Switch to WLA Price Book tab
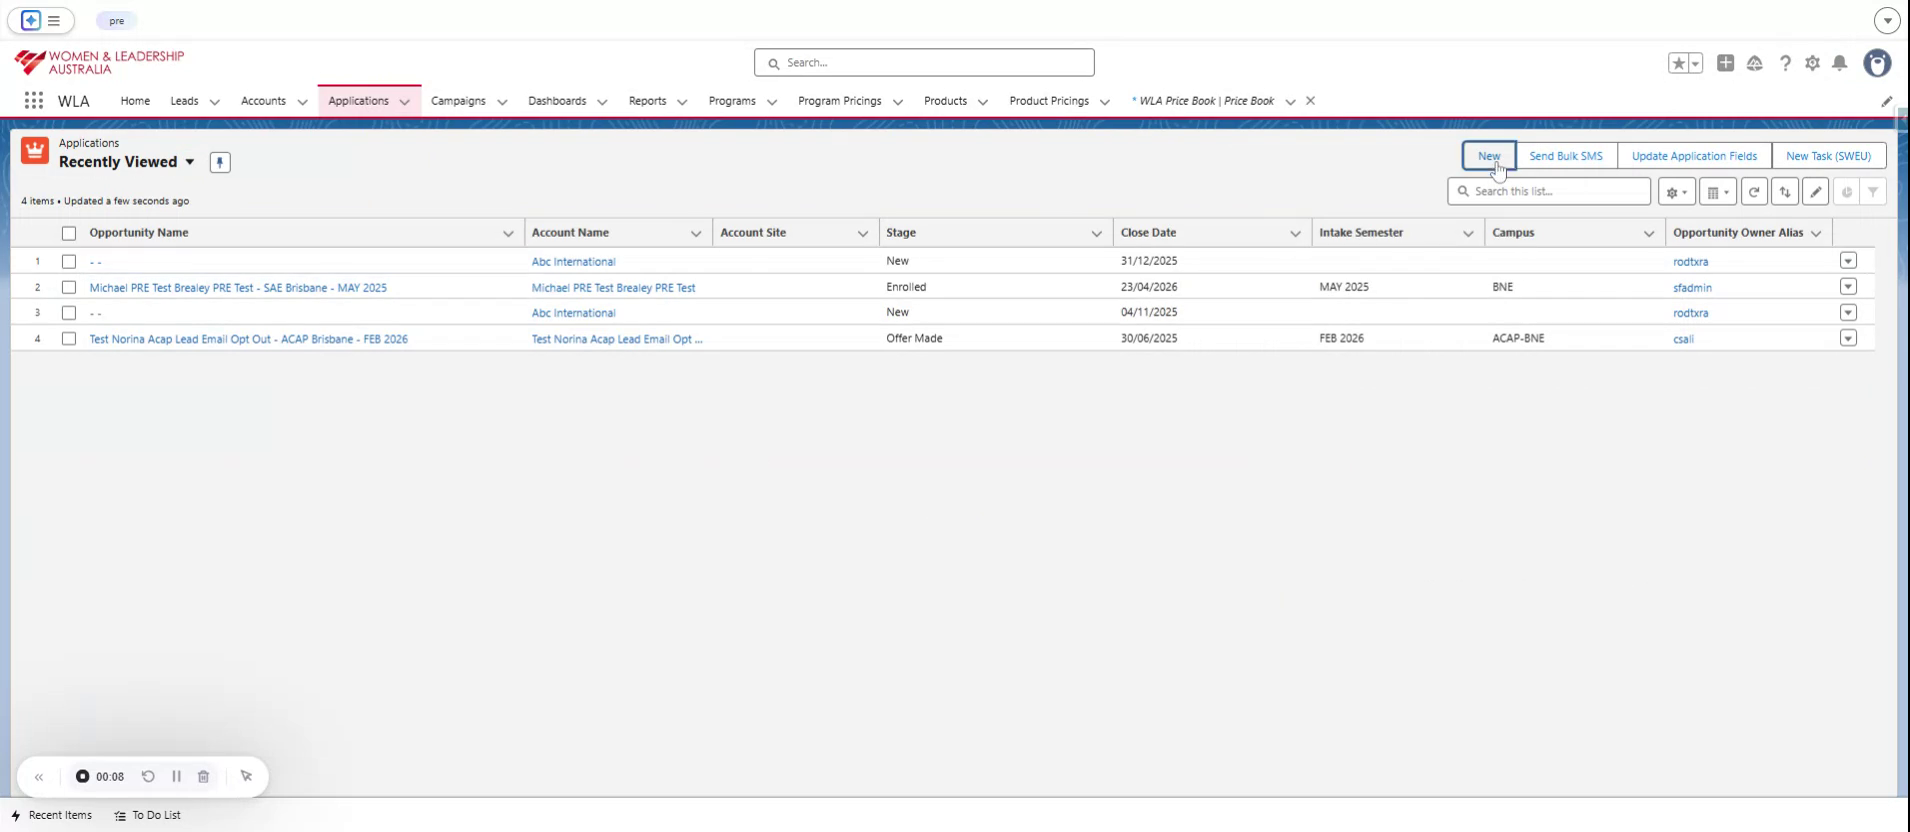The width and height of the screenshot is (1910, 832). (x=1206, y=101)
